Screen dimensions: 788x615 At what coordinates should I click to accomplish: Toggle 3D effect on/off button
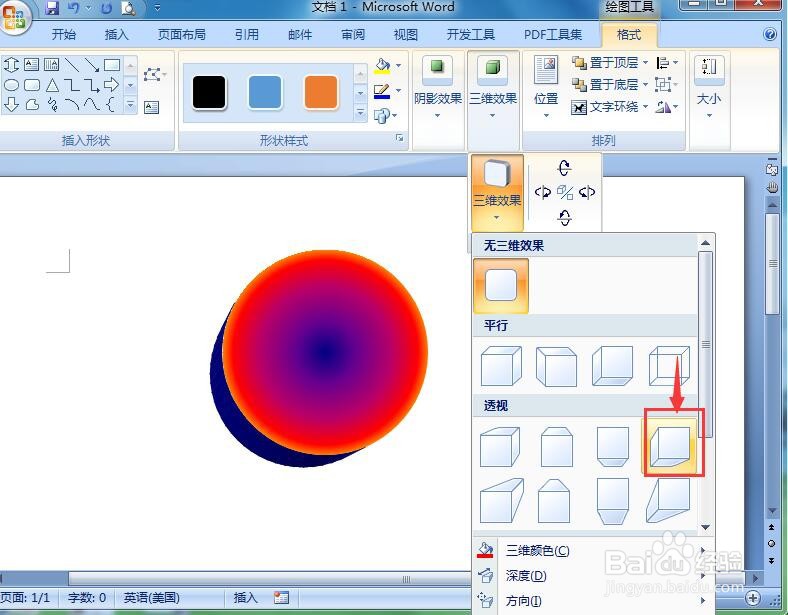565,192
